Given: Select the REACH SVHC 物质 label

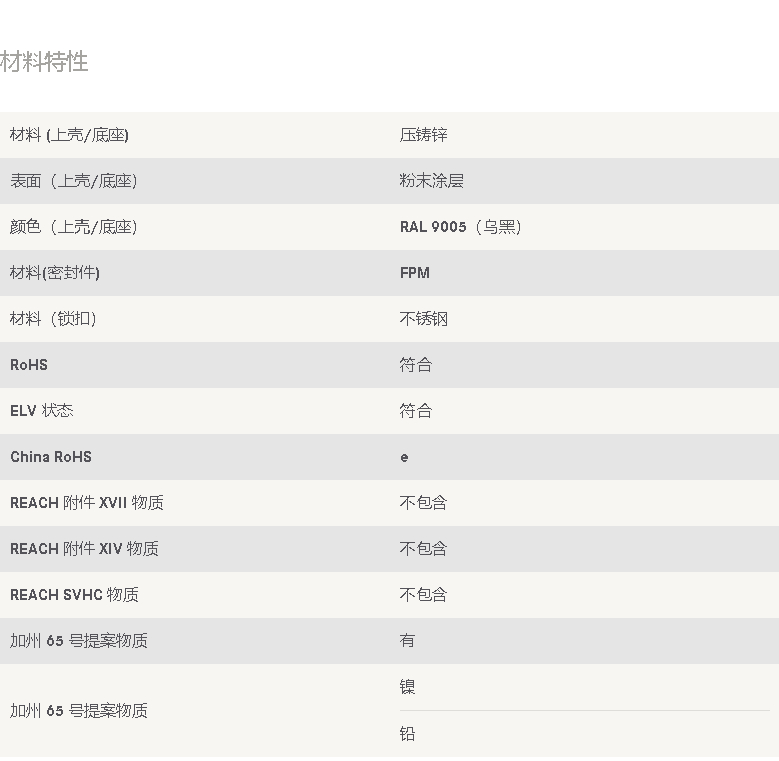Looking at the screenshot, I should click(74, 595).
